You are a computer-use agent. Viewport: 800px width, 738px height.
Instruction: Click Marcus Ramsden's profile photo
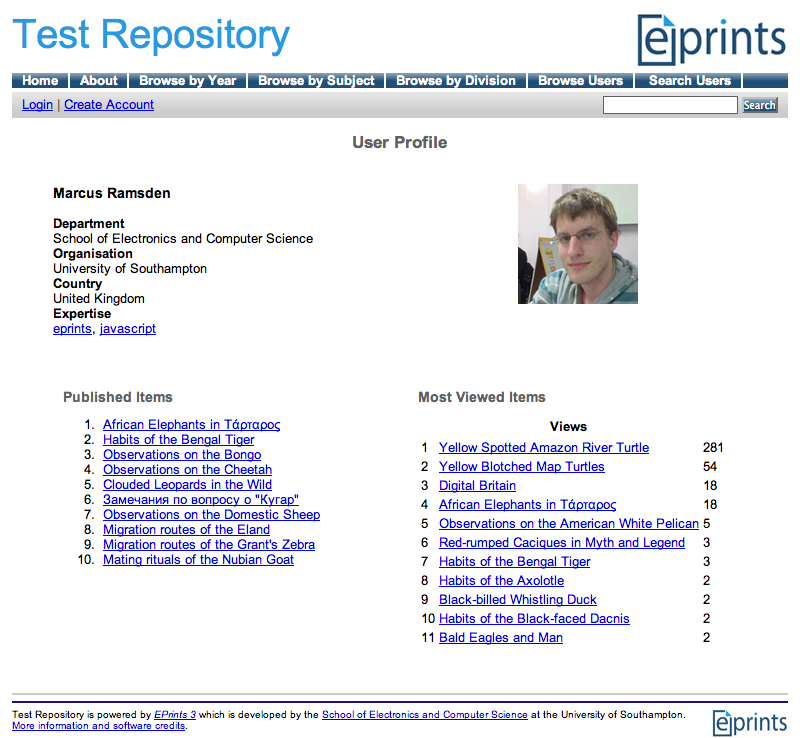click(x=578, y=244)
